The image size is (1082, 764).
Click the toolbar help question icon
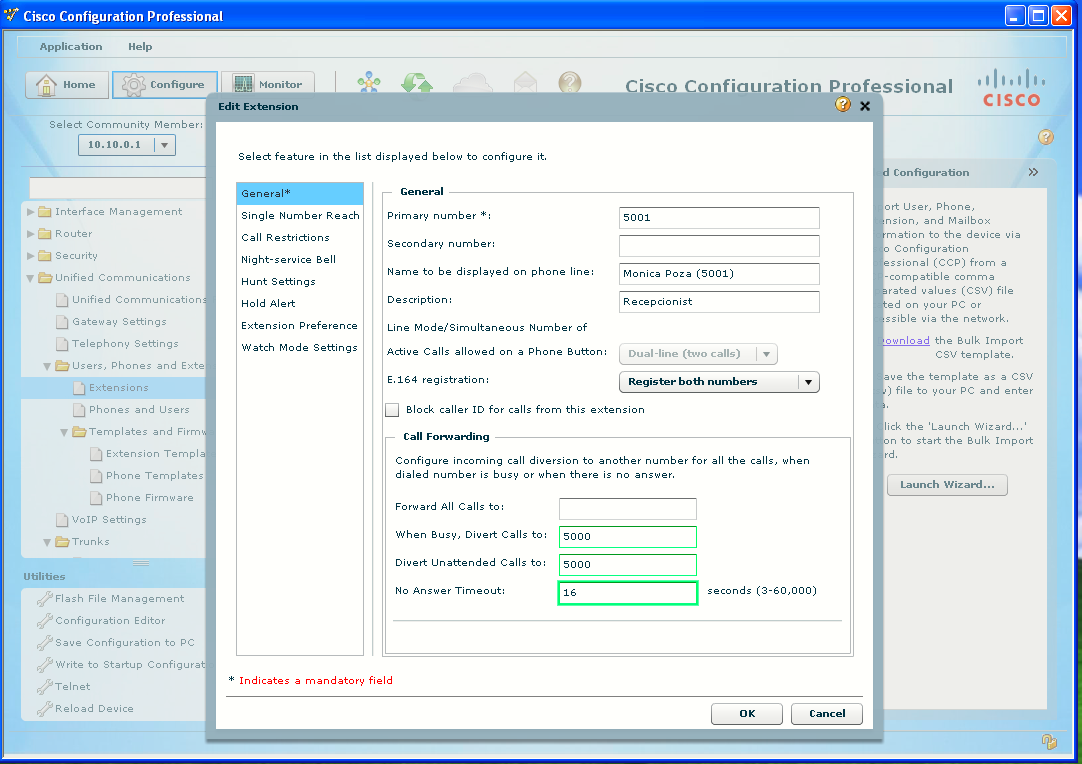pyautogui.click(x=569, y=84)
